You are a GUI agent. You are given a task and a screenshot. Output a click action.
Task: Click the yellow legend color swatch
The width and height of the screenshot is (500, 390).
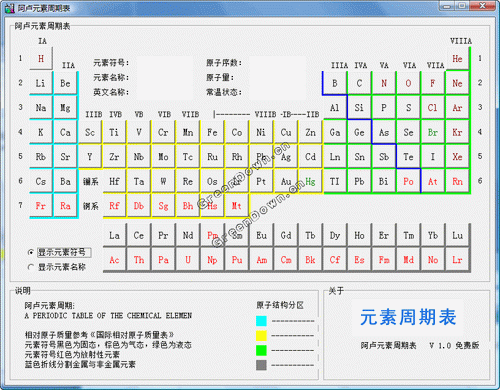click(x=261, y=335)
